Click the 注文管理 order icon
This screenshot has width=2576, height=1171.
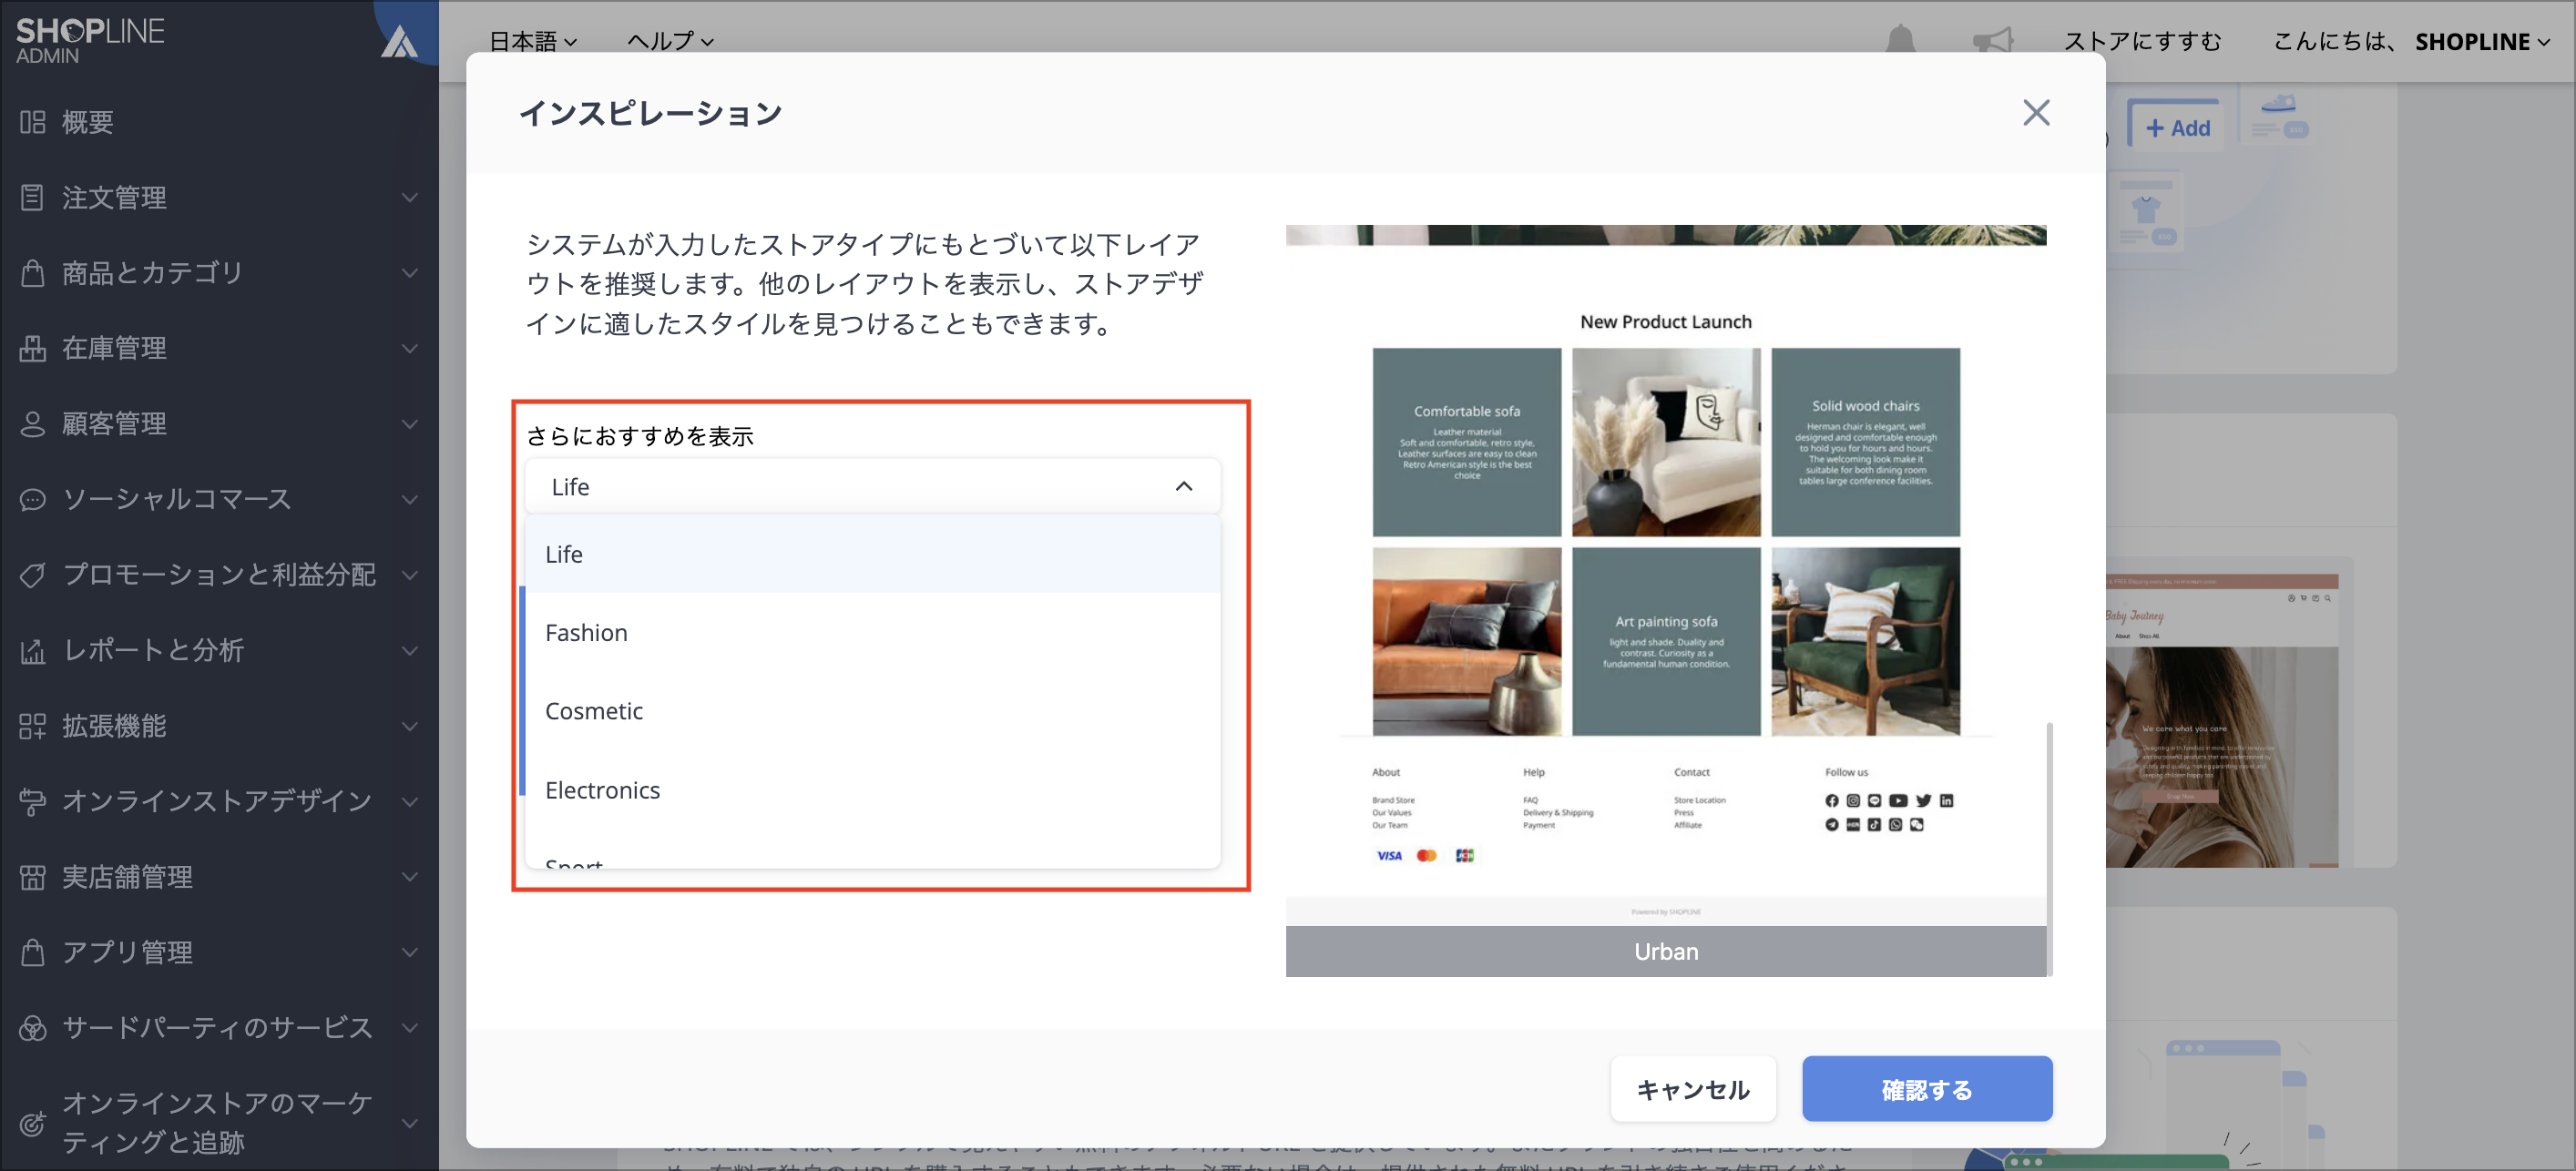point(32,197)
